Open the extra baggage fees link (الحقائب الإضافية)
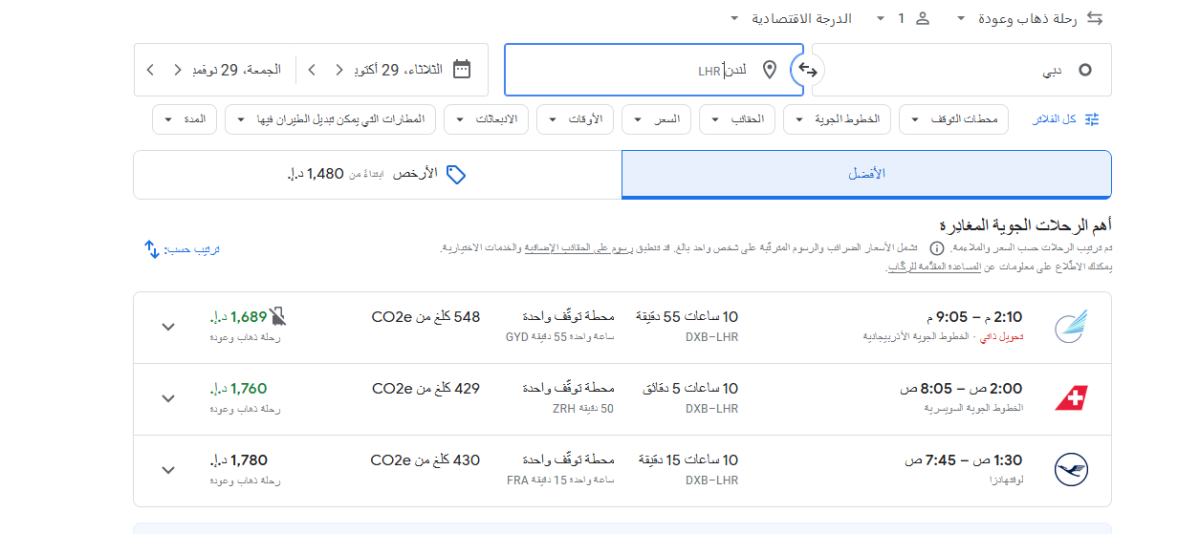The image size is (1200, 534). point(557,248)
